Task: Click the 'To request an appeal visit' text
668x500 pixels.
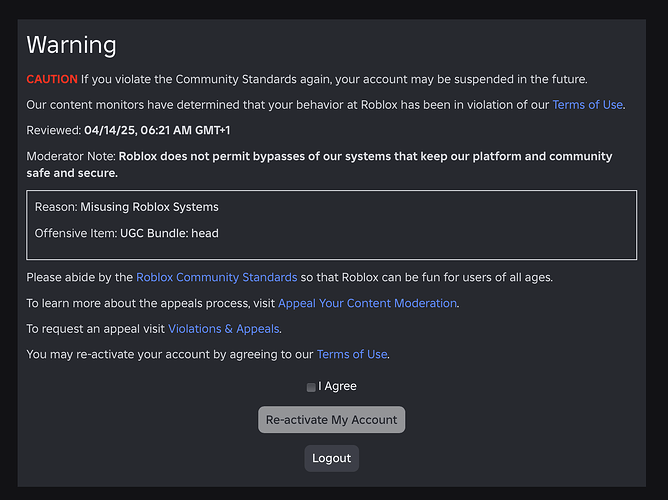Action: pos(95,328)
